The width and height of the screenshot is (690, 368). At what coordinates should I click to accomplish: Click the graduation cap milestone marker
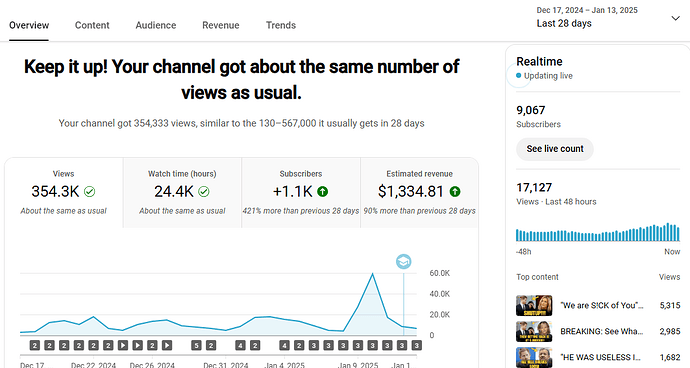tap(404, 261)
